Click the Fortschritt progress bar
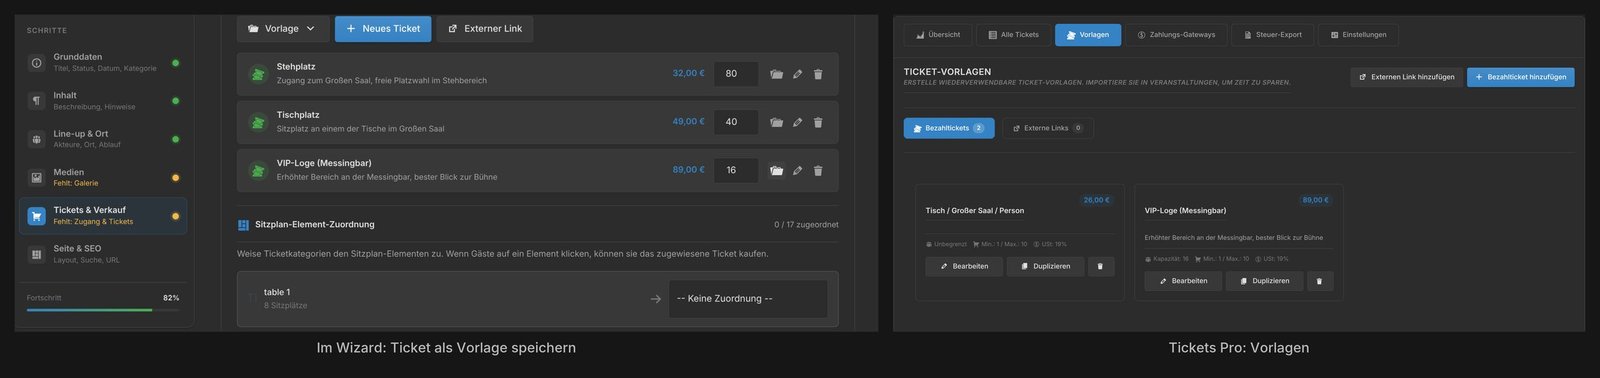The image size is (1600, 378). pyautogui.click(x=103, y=310)
